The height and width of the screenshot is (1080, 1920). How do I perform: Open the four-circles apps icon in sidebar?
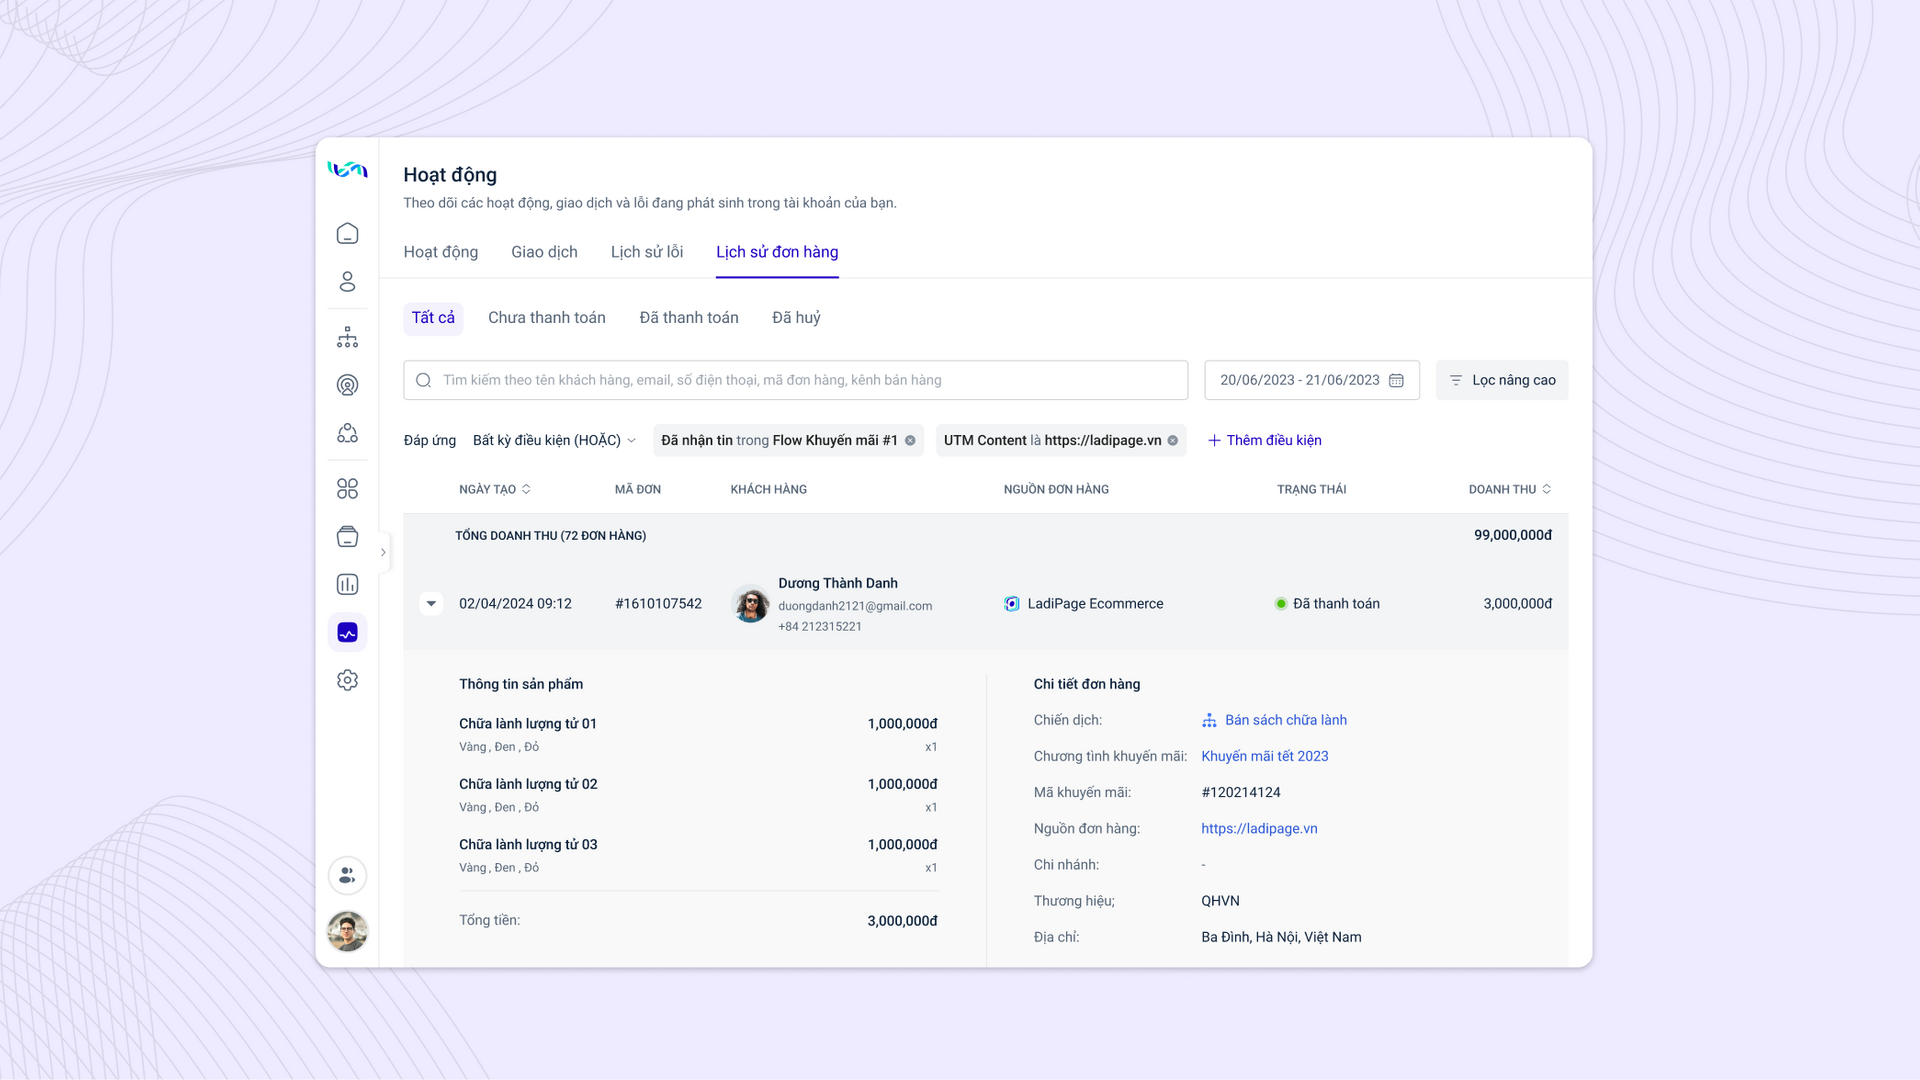pos(347,488)
